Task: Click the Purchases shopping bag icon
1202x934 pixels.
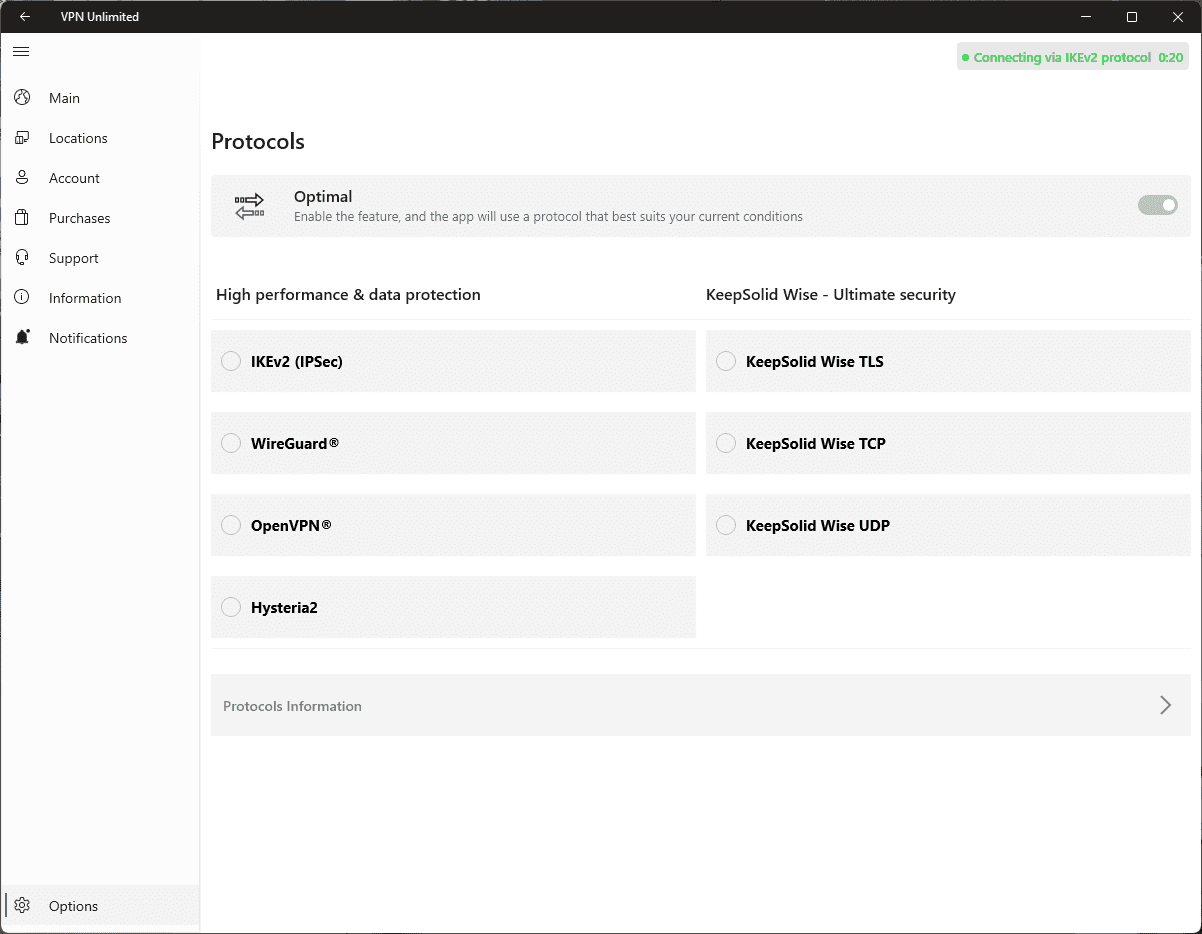Action: (22, 218)
